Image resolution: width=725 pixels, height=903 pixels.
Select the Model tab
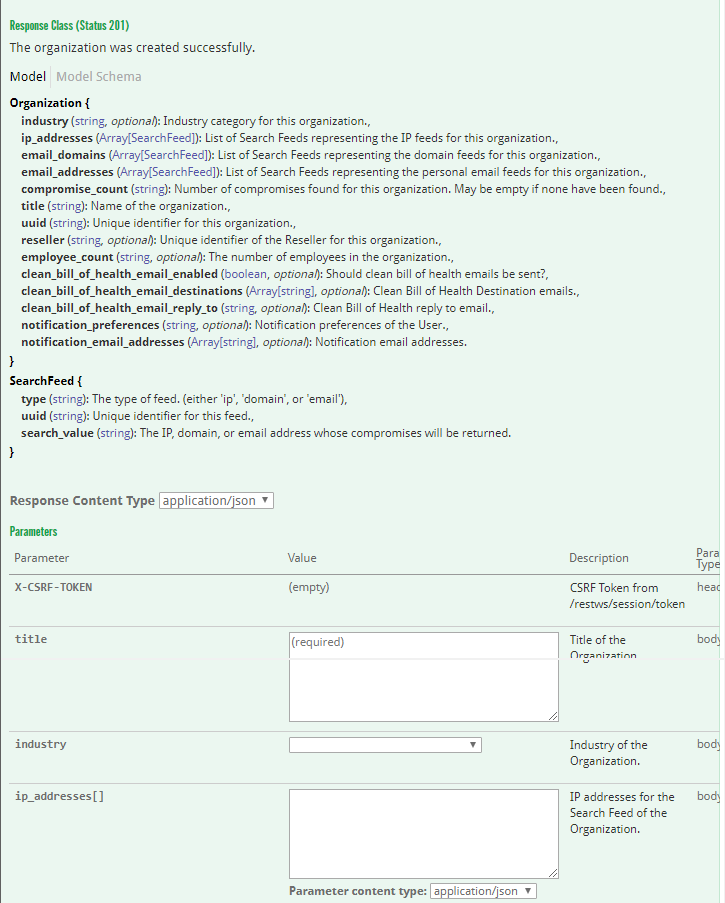click(x=27, y=77)
